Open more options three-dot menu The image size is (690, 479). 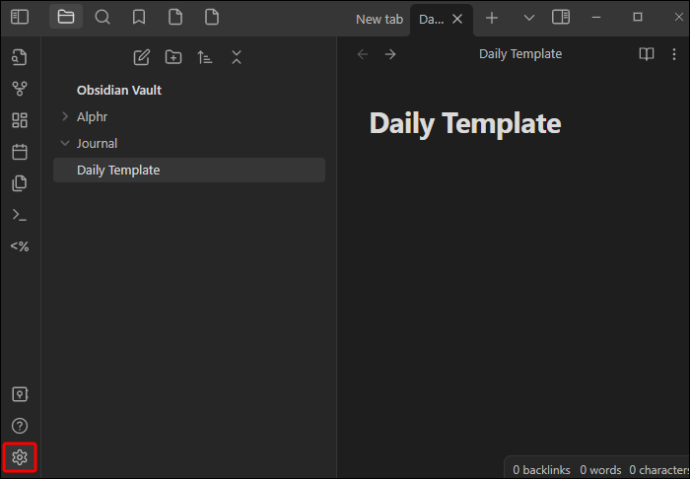(x=674, y=54)
